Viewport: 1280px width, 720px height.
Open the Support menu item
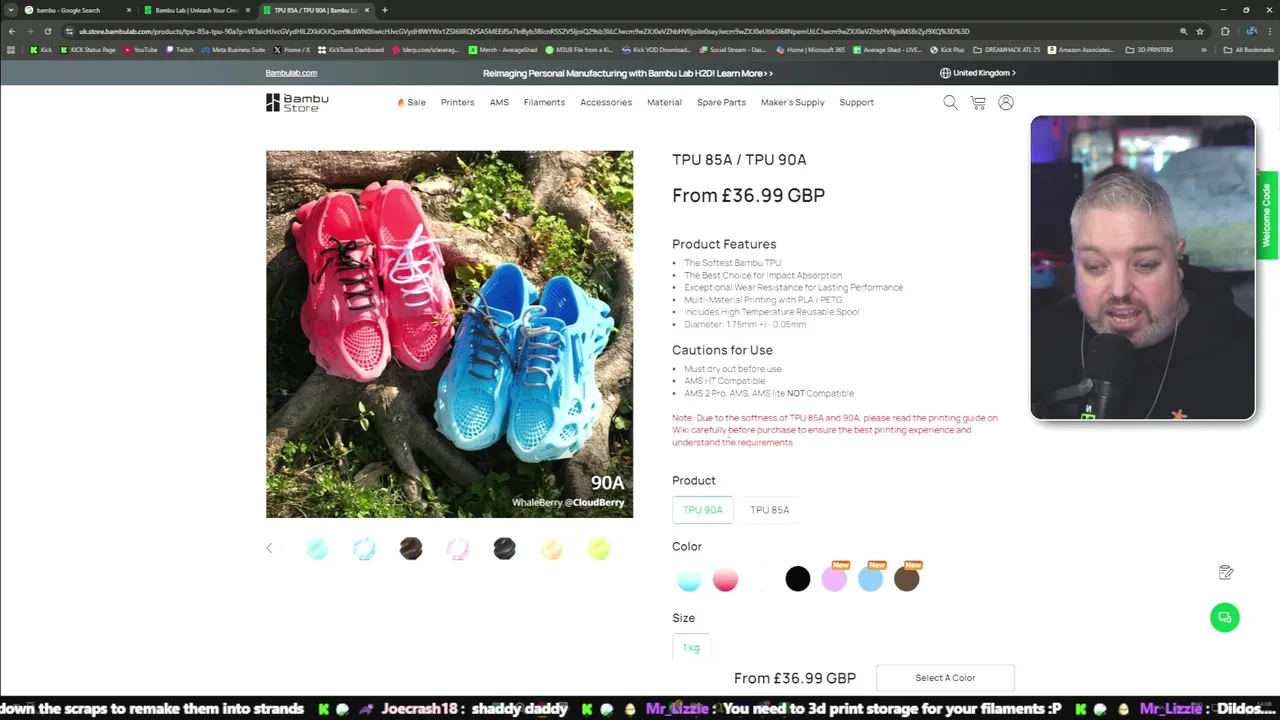tap(856, 102)
